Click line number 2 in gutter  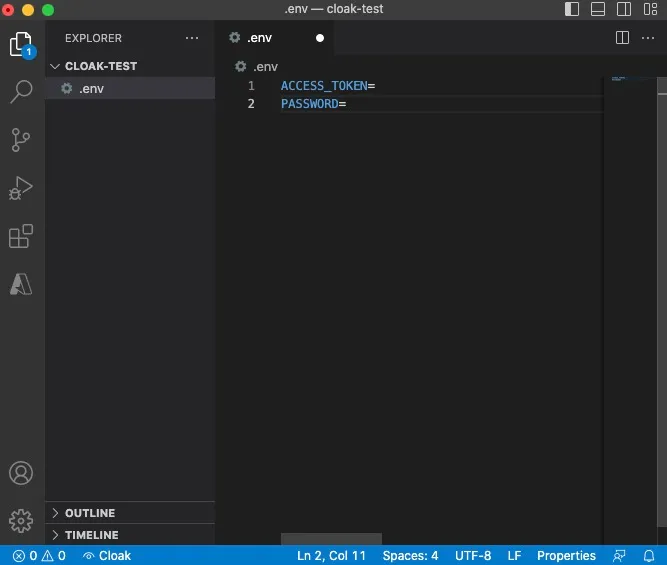coord(251,103)
